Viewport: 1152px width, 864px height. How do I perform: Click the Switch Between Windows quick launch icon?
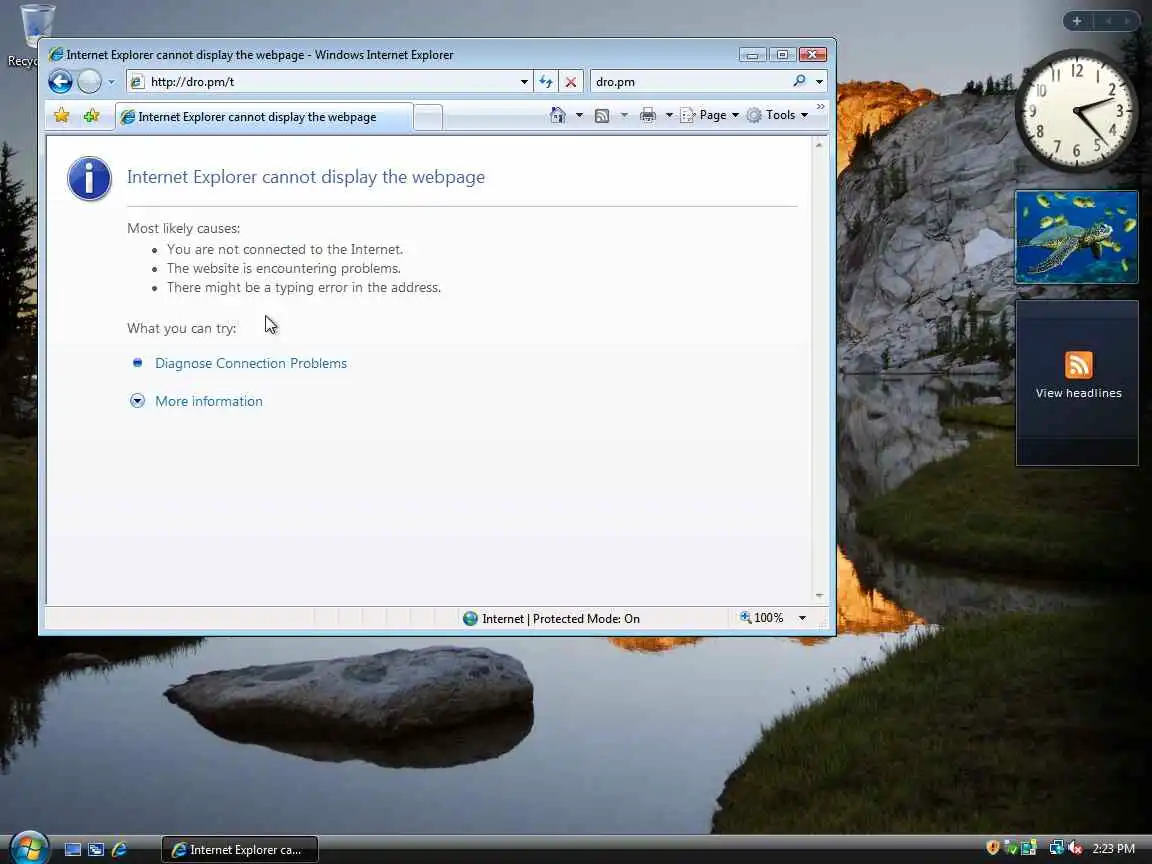pyautogui.click(x=96, y=849)
